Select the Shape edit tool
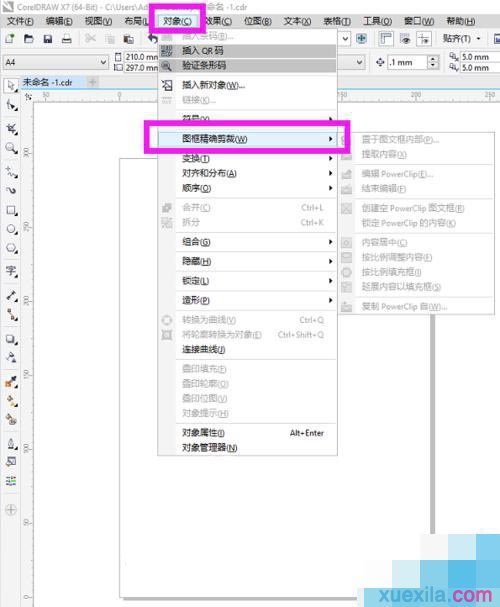This screenshot has height=607, width=500. click(x=11, y=105)
